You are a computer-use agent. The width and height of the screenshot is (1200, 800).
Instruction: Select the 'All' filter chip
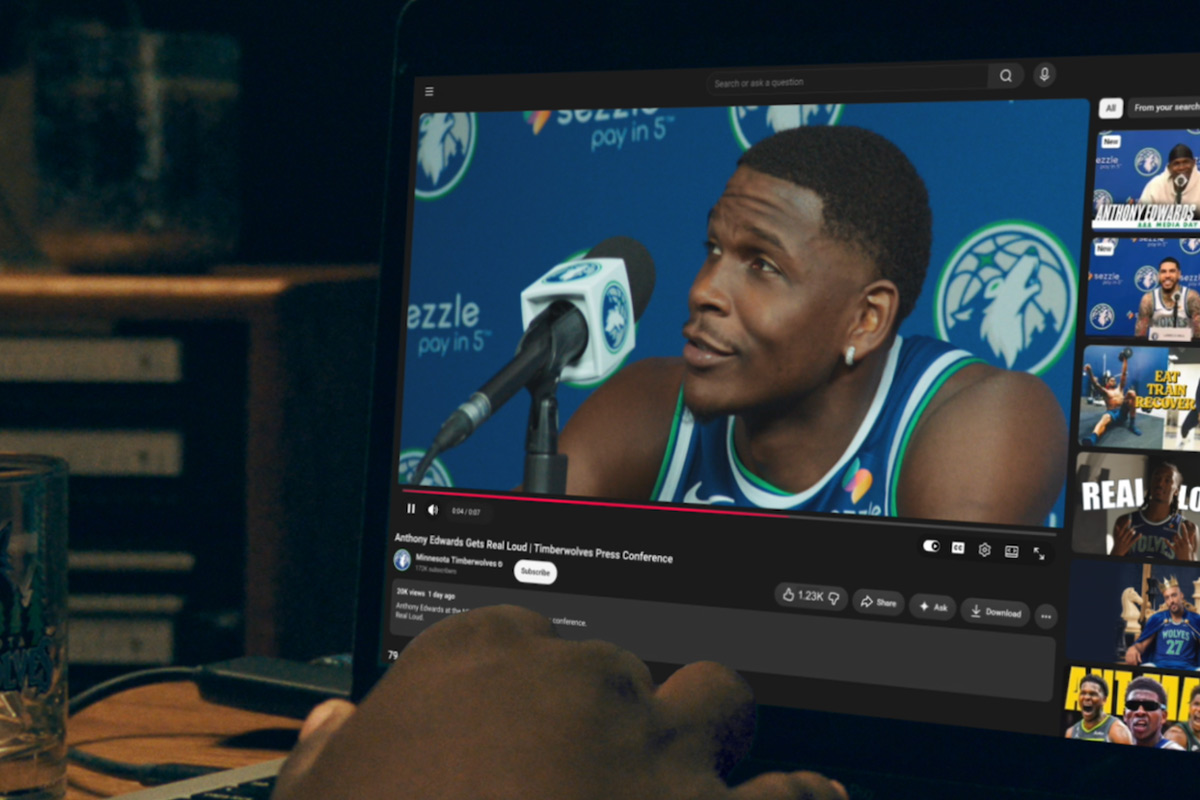1111,108
